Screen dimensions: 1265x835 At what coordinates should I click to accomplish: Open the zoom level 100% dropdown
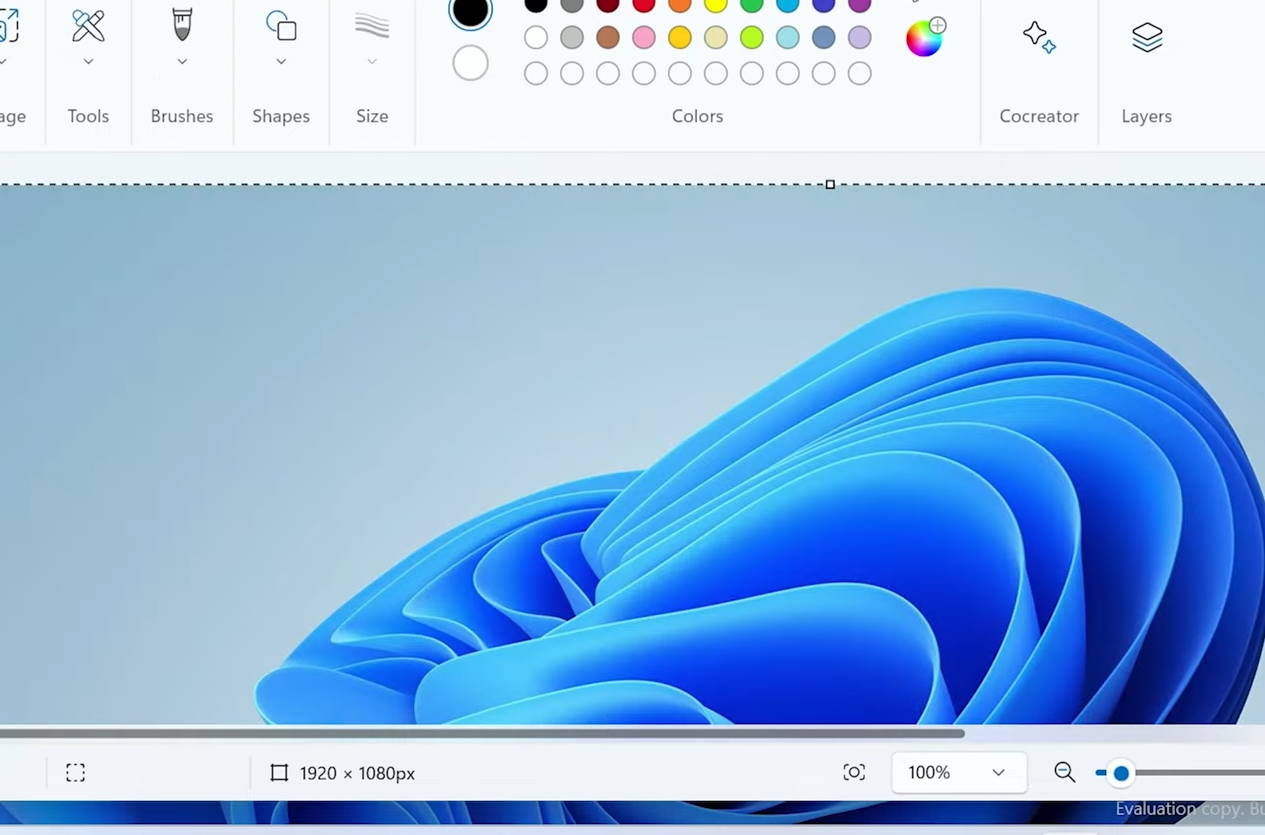tap(957, 772)
